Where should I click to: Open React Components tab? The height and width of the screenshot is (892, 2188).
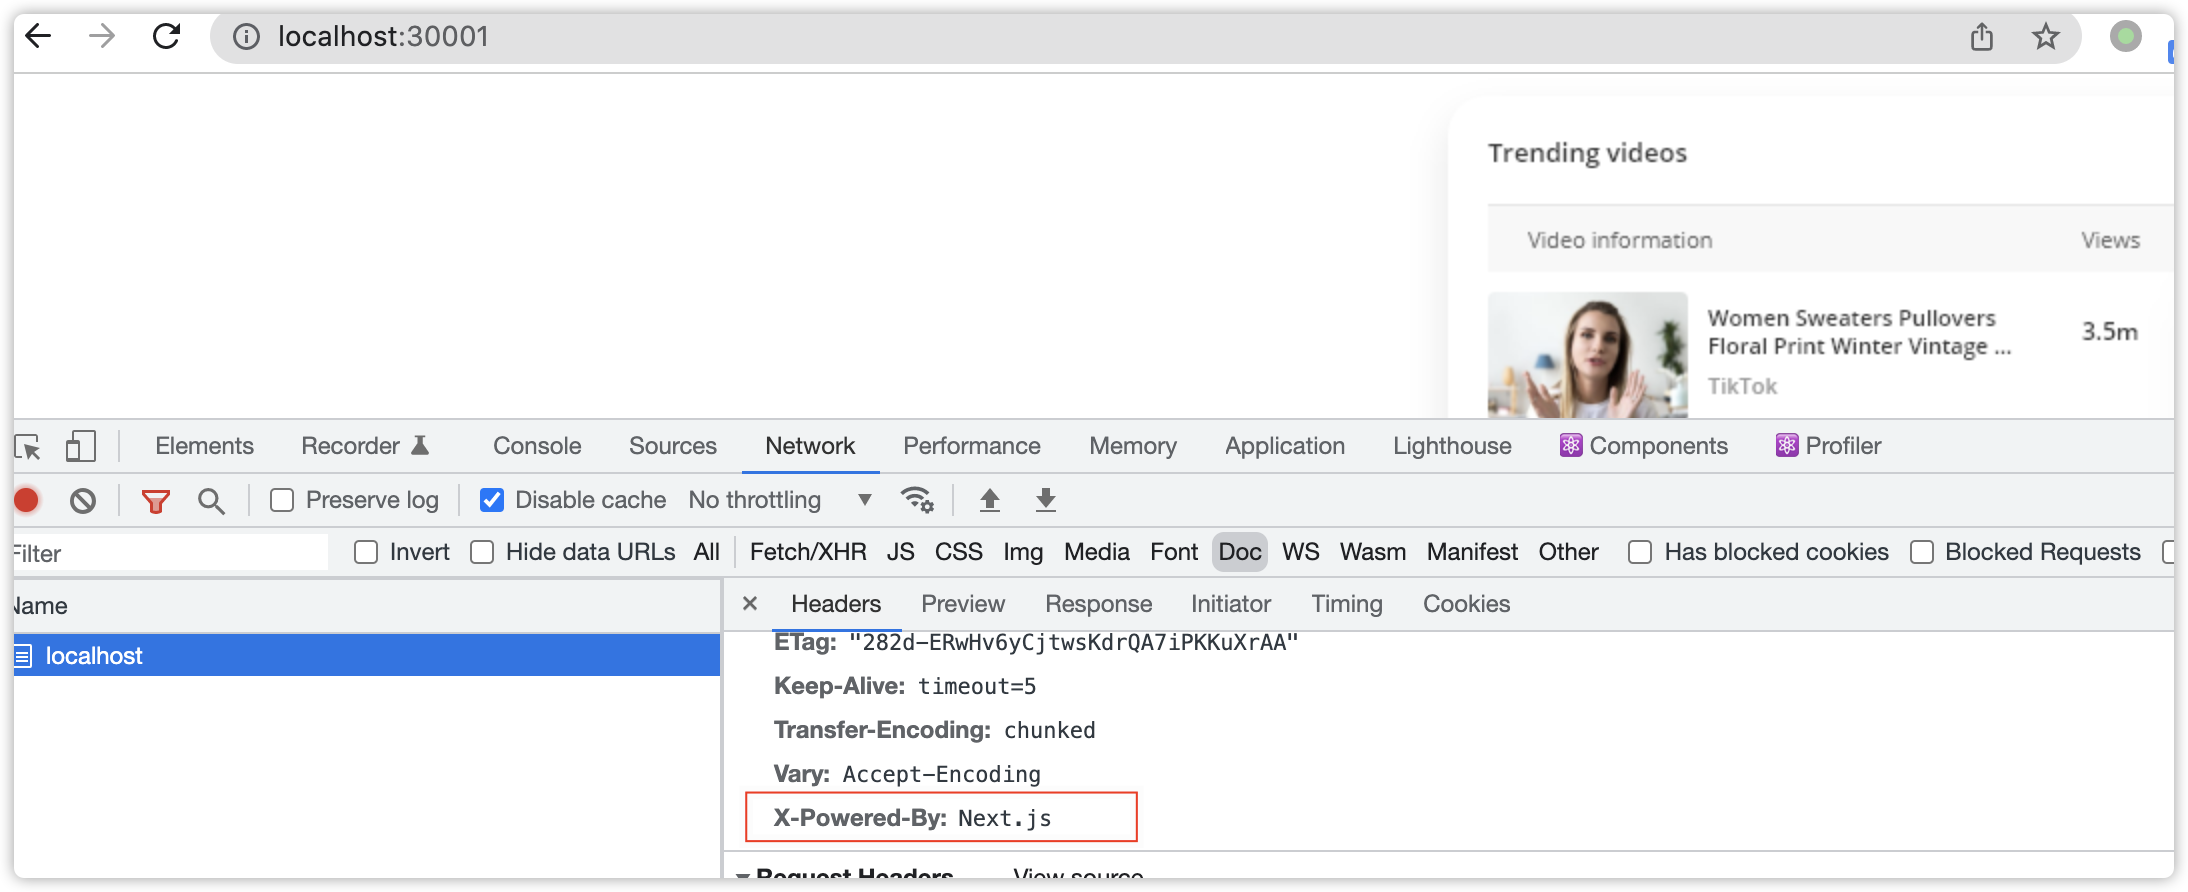1644,446
